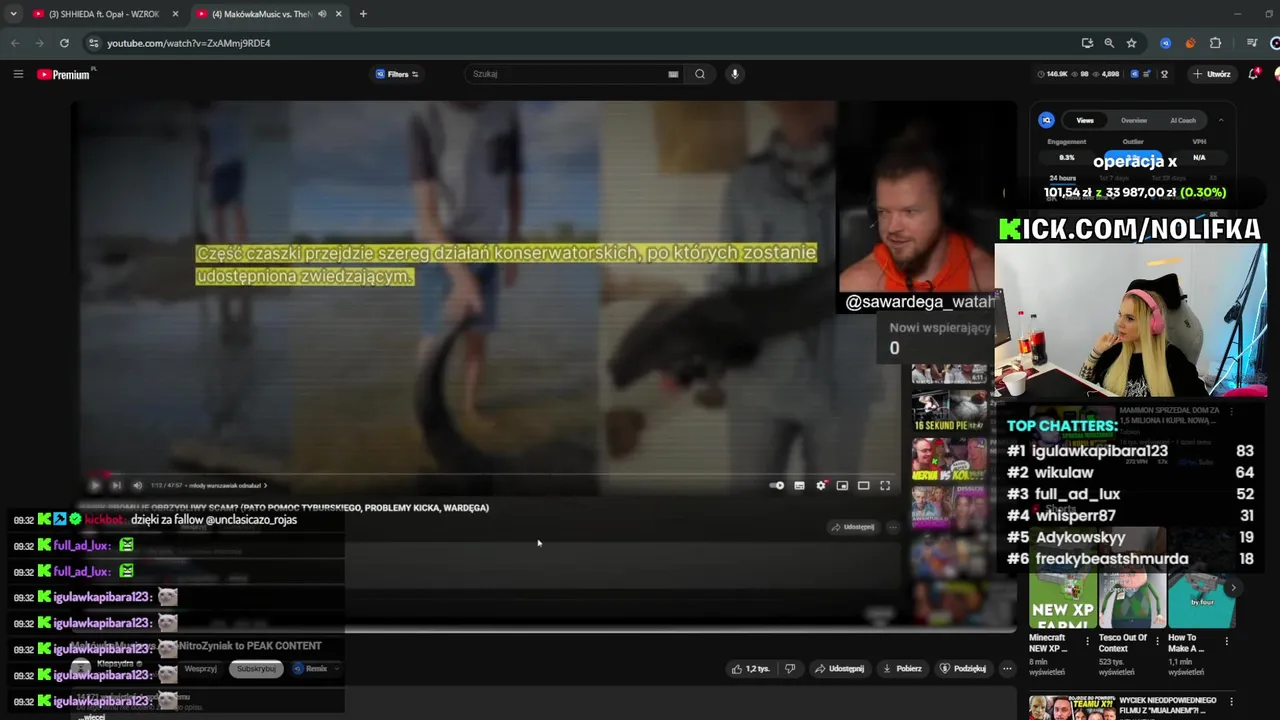Mute the video player volume
Image resolution: width=1280 pixels, height=720 pixels.
[x=138, y=486]
